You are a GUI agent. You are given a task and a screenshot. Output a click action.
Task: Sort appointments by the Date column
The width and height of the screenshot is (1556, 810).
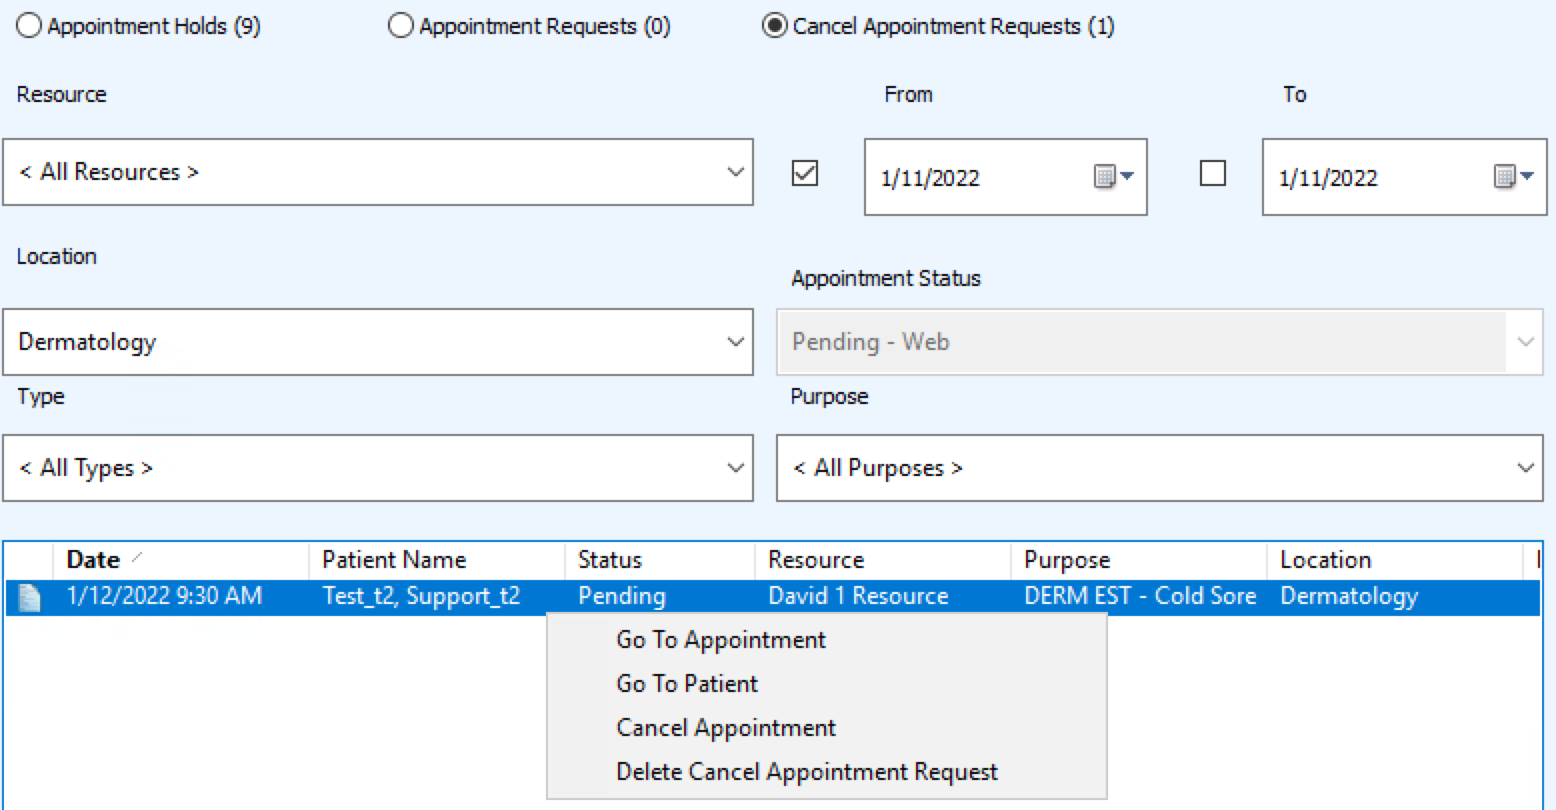[93, 559]
